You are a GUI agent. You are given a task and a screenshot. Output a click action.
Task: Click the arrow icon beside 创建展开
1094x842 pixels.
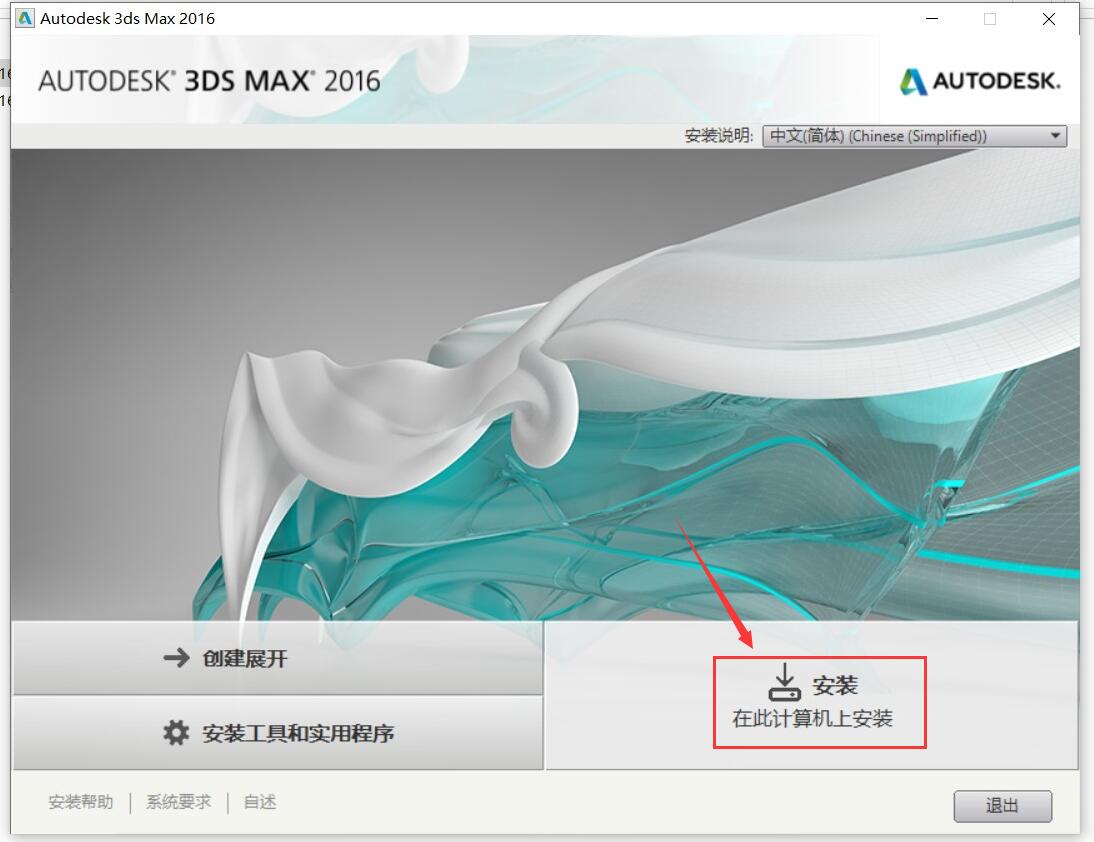[x=177, y=657]
